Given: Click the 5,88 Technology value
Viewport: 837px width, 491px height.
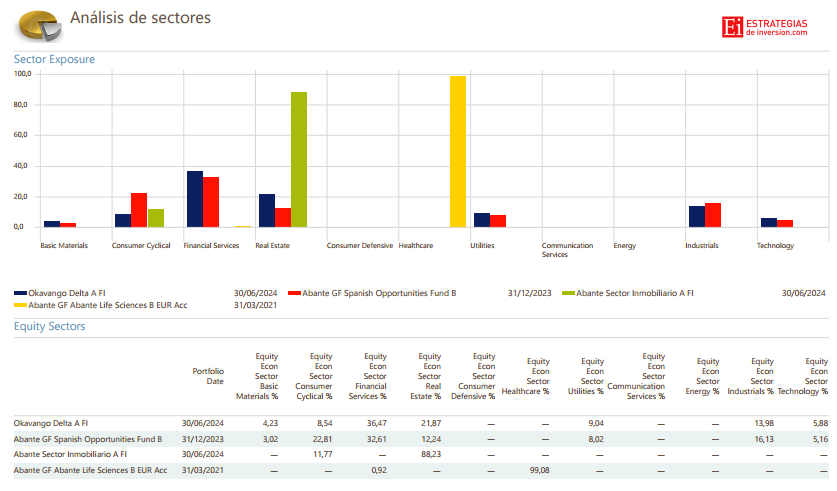Looking at the screenshot, I should 820,423.
